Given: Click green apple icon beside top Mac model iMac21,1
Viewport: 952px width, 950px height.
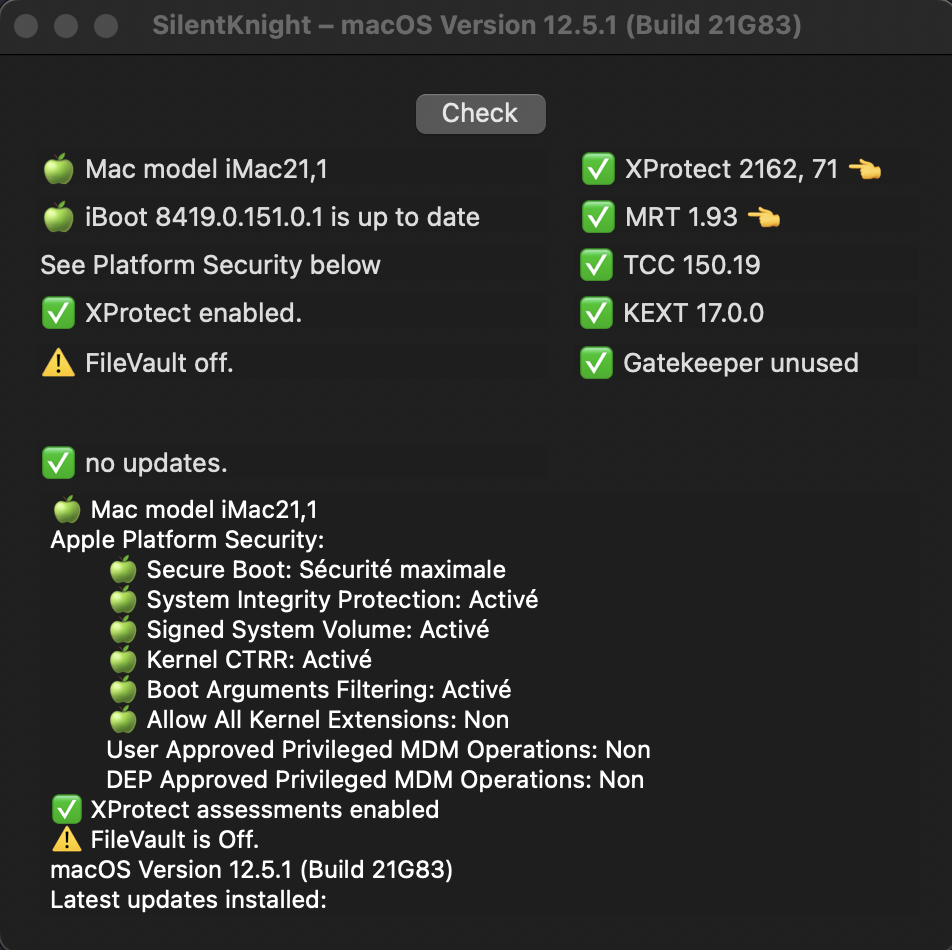Looking at the screenshot, I should (x=58, y=169).
